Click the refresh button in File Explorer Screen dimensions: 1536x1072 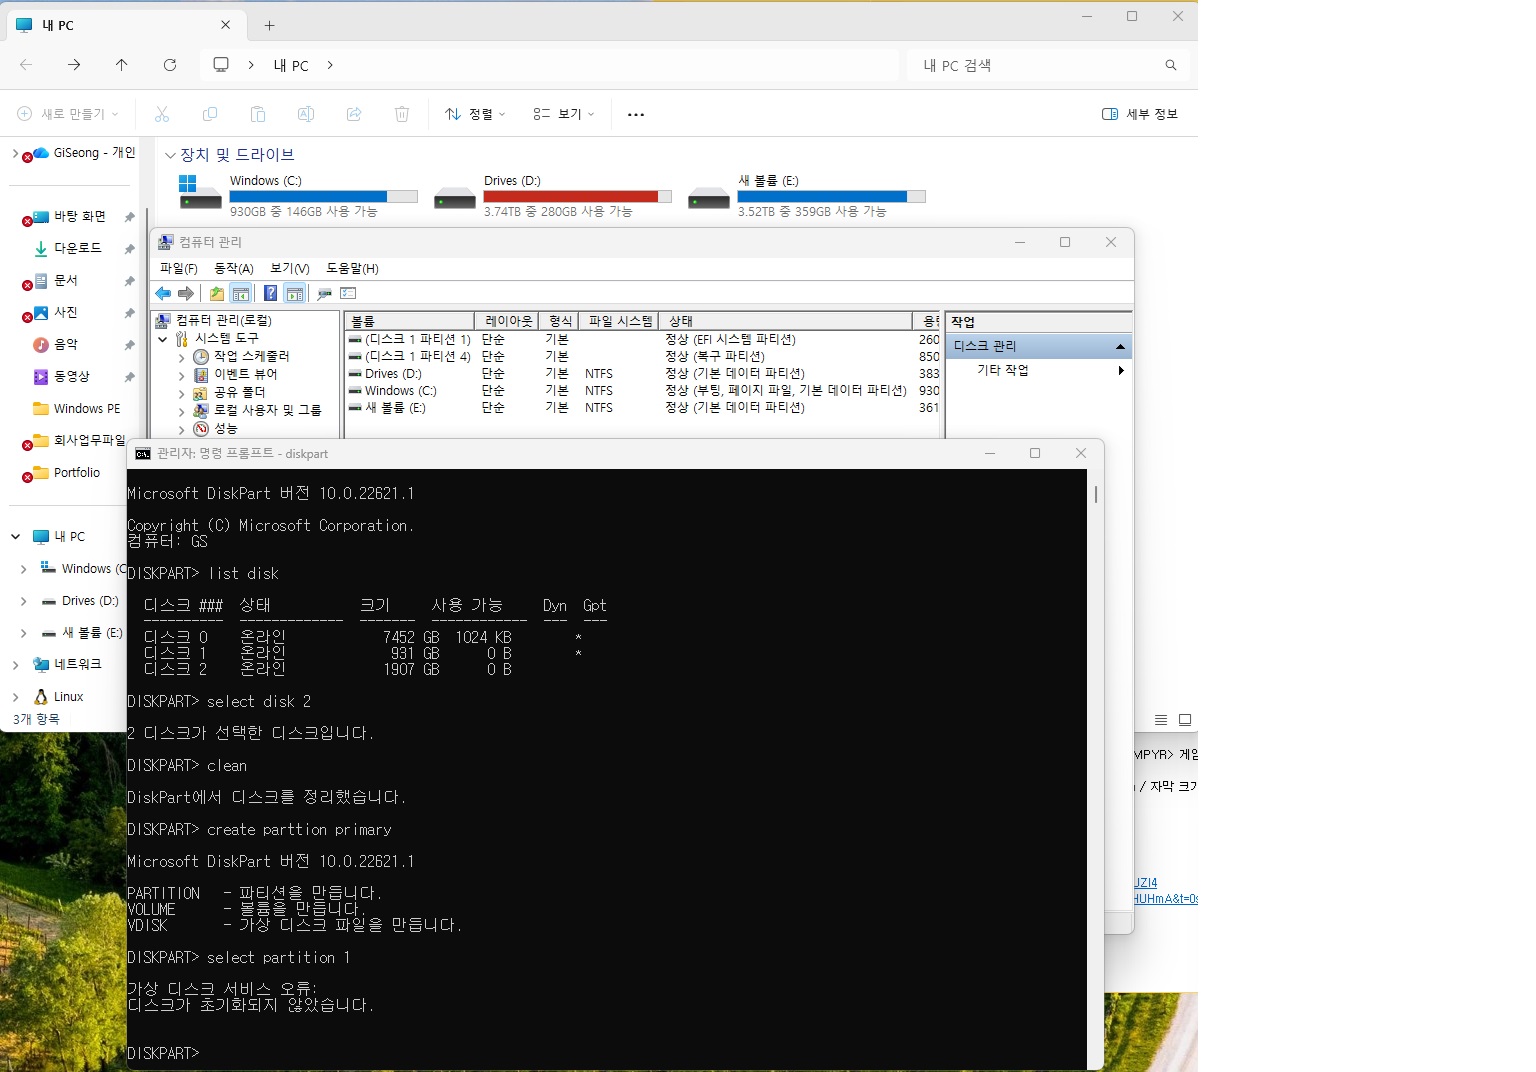tap(170, 65)
